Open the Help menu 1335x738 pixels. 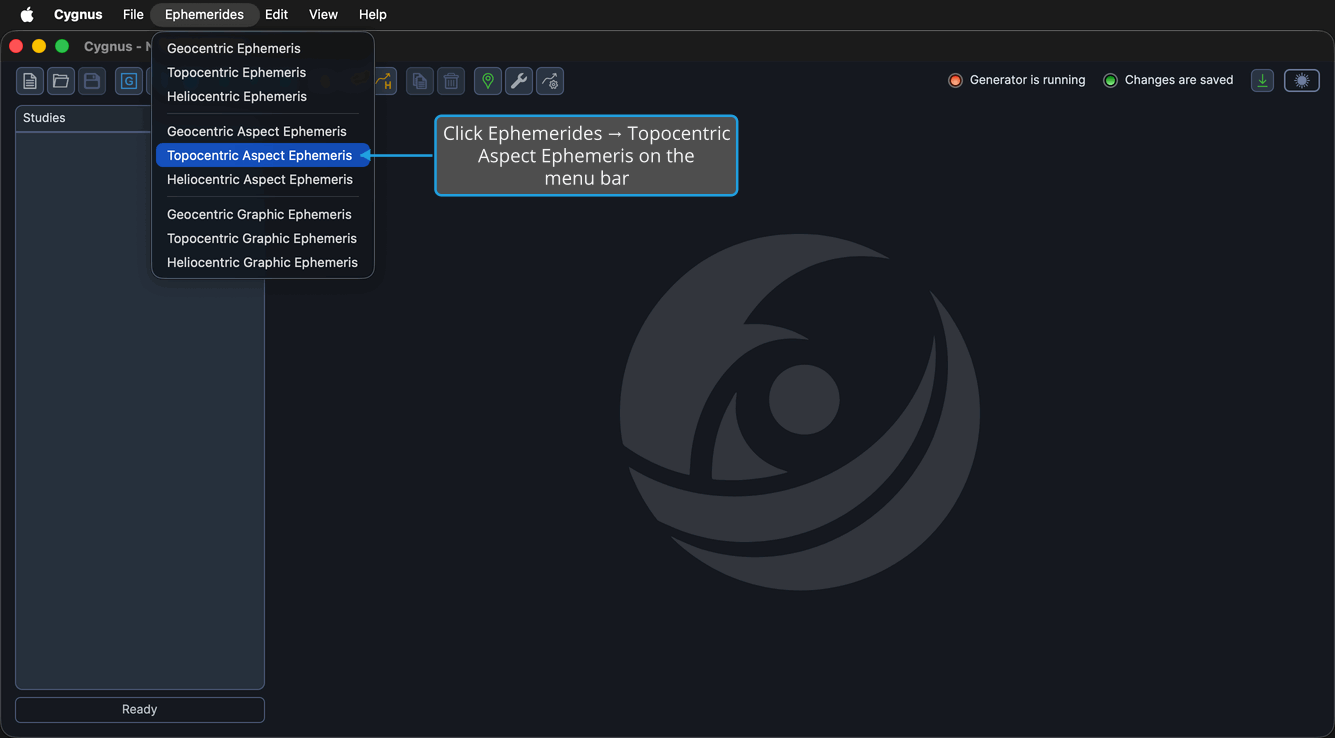373,14
